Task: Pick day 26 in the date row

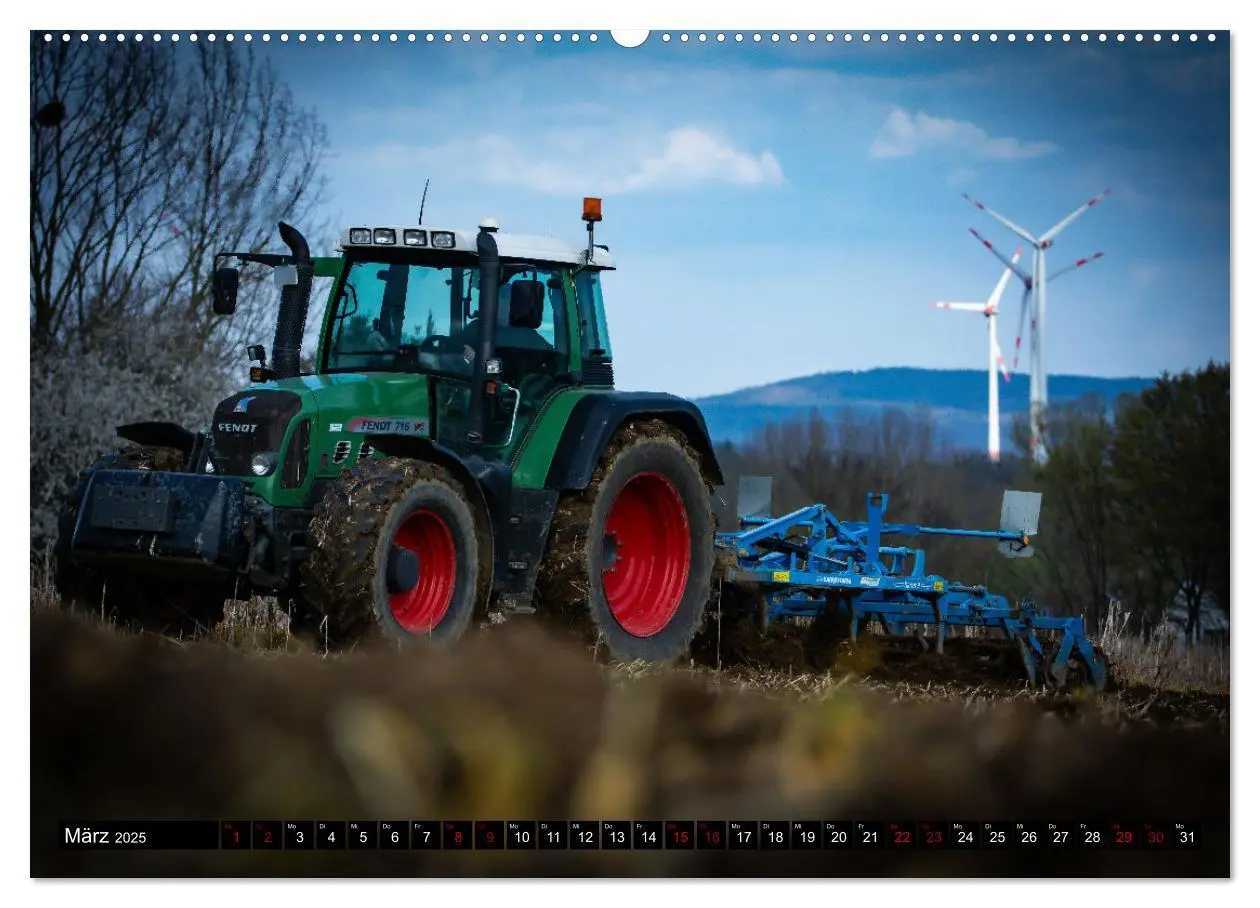Action: (x=1027, y=836)
